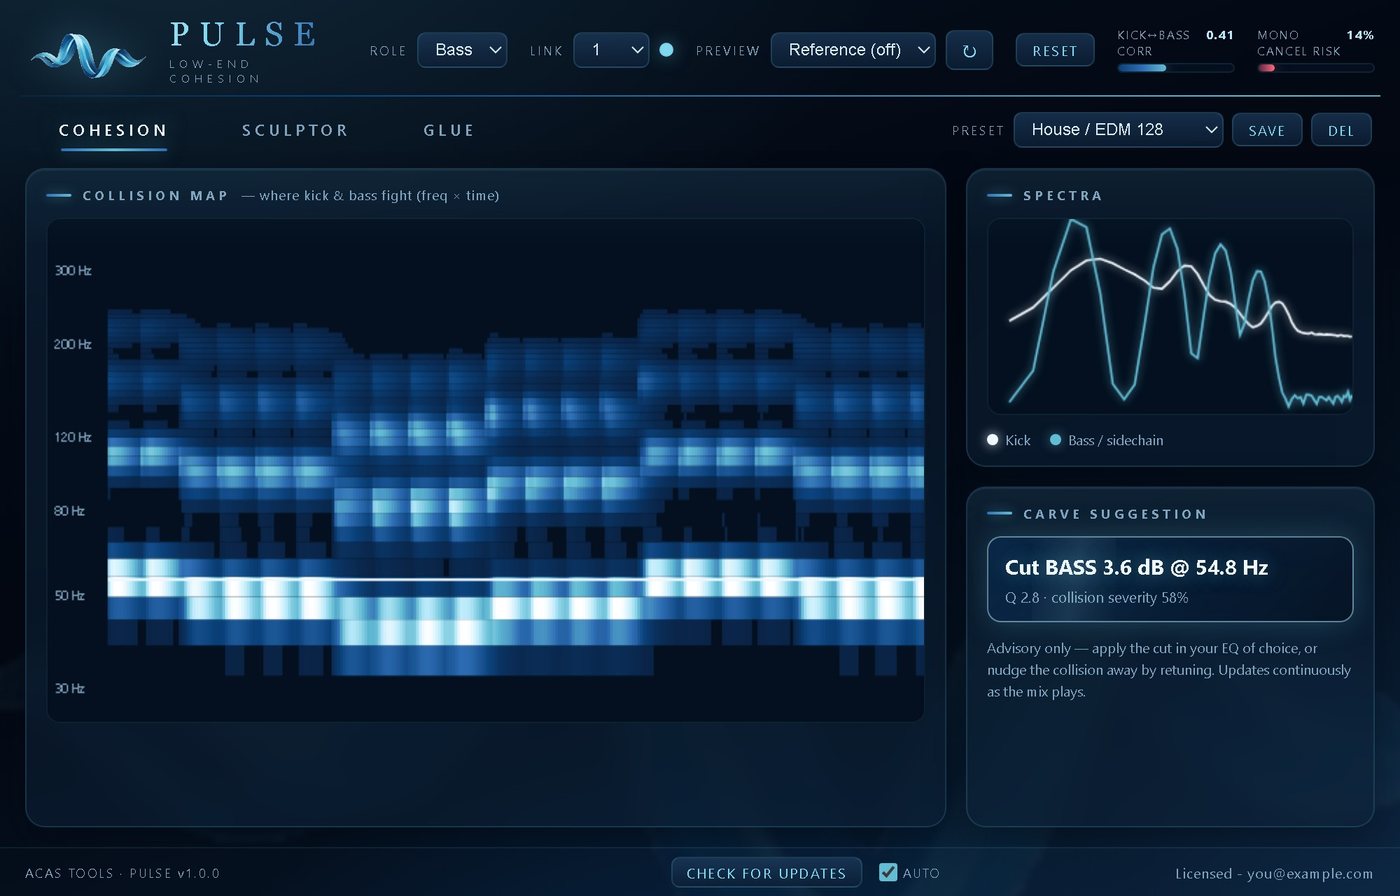Click the SPECTRA panel title
Screen dimensions: 1400x896
1063,196
